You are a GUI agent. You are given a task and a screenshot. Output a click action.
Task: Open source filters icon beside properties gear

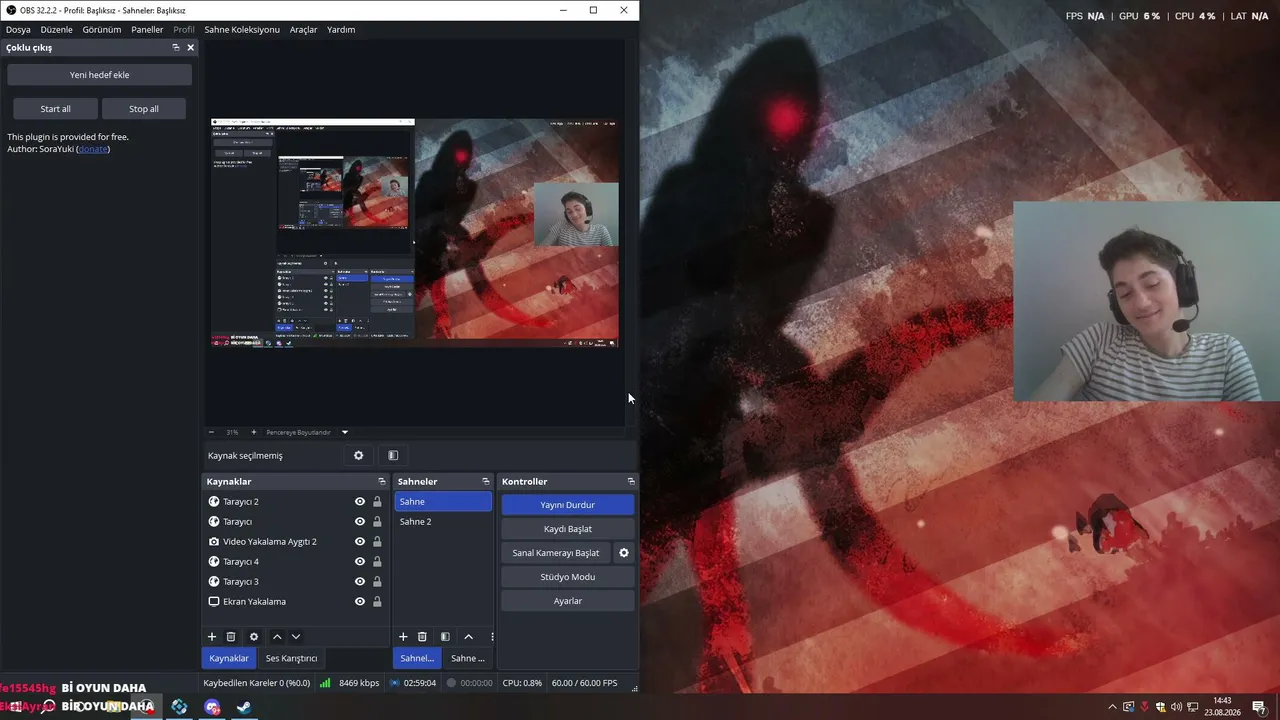(x=393, y=456)
